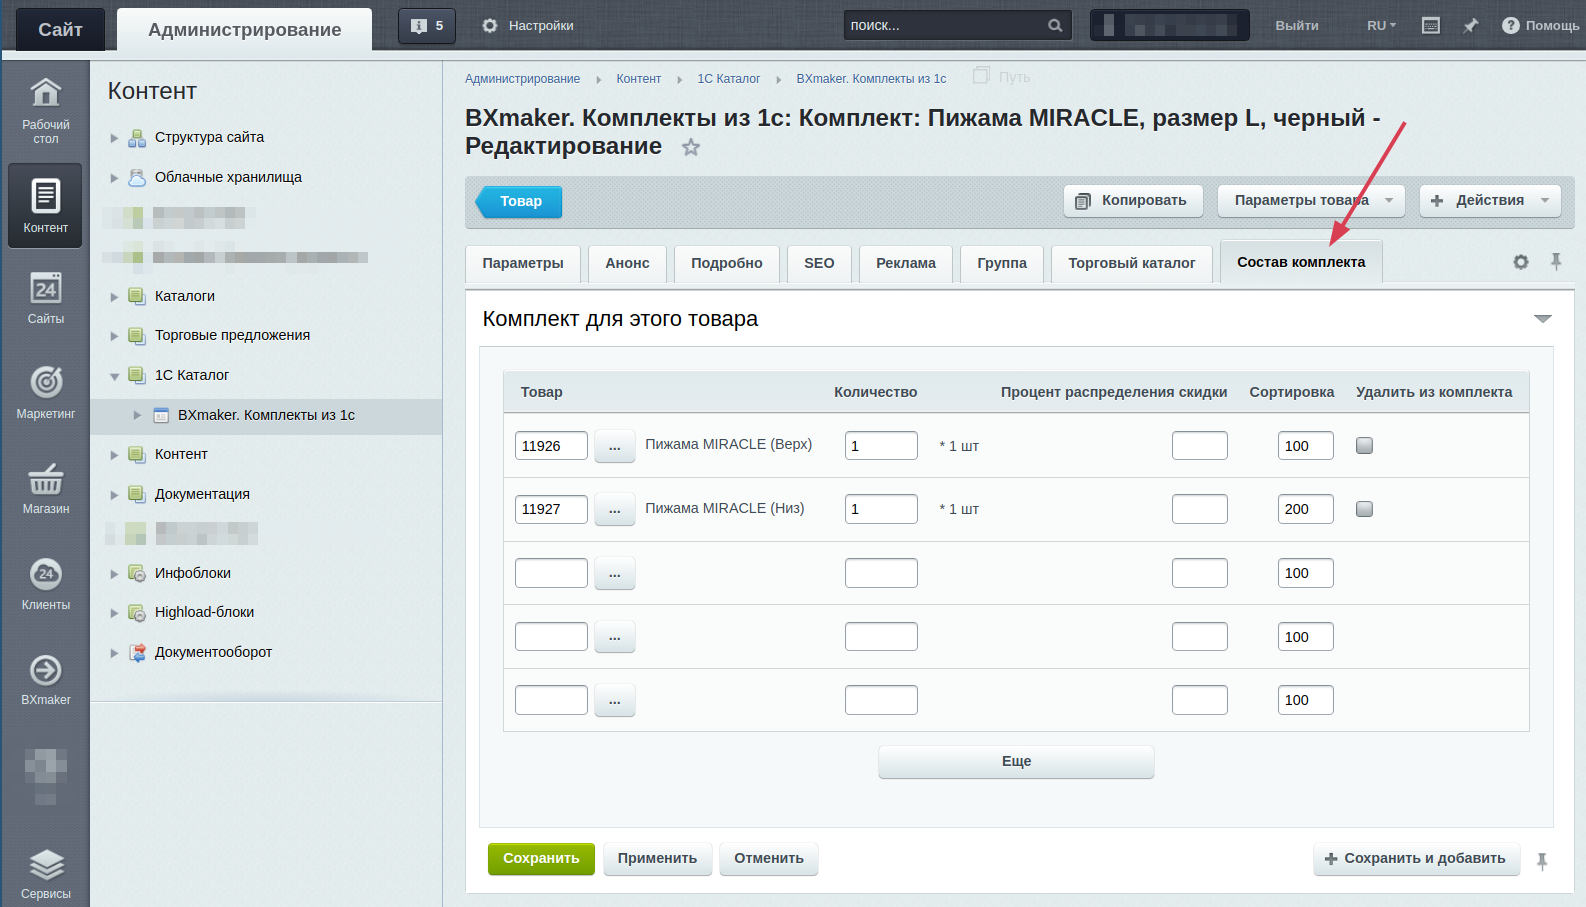The image size is (1586, 907).
Task: Expand the Каталоги tree node
Action: [114, 297]
